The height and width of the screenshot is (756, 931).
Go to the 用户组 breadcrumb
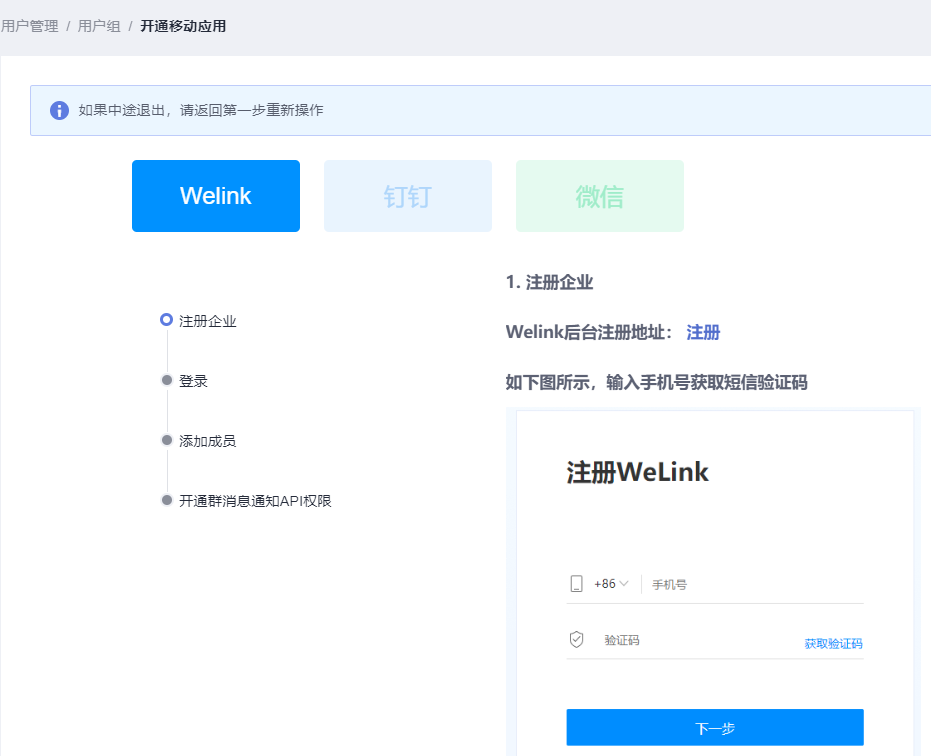coord(99,26)
